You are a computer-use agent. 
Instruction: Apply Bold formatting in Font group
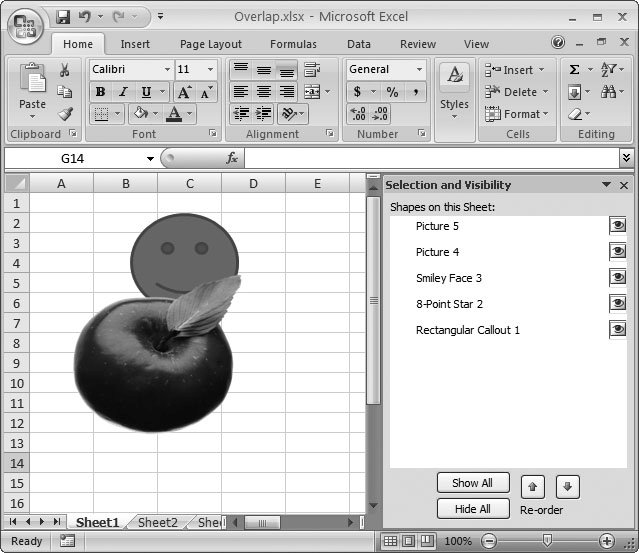click(x=100, y=92)
